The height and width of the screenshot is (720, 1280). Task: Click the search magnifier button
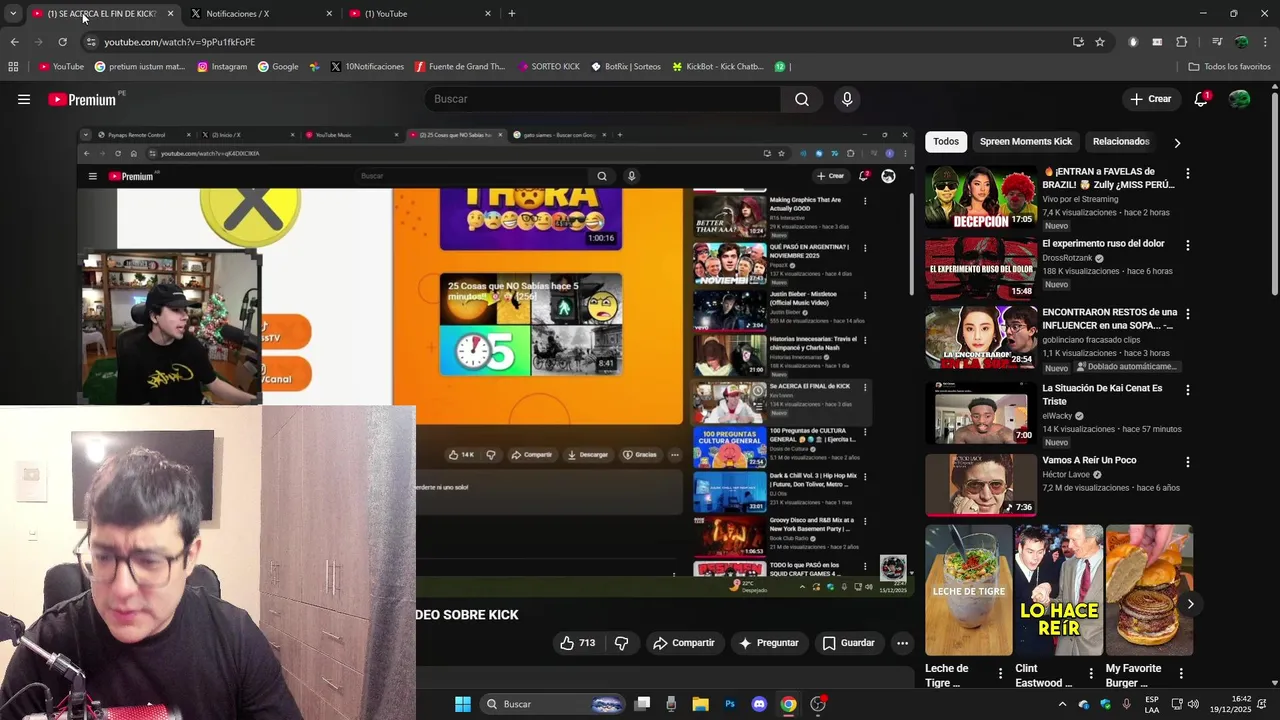802,99
